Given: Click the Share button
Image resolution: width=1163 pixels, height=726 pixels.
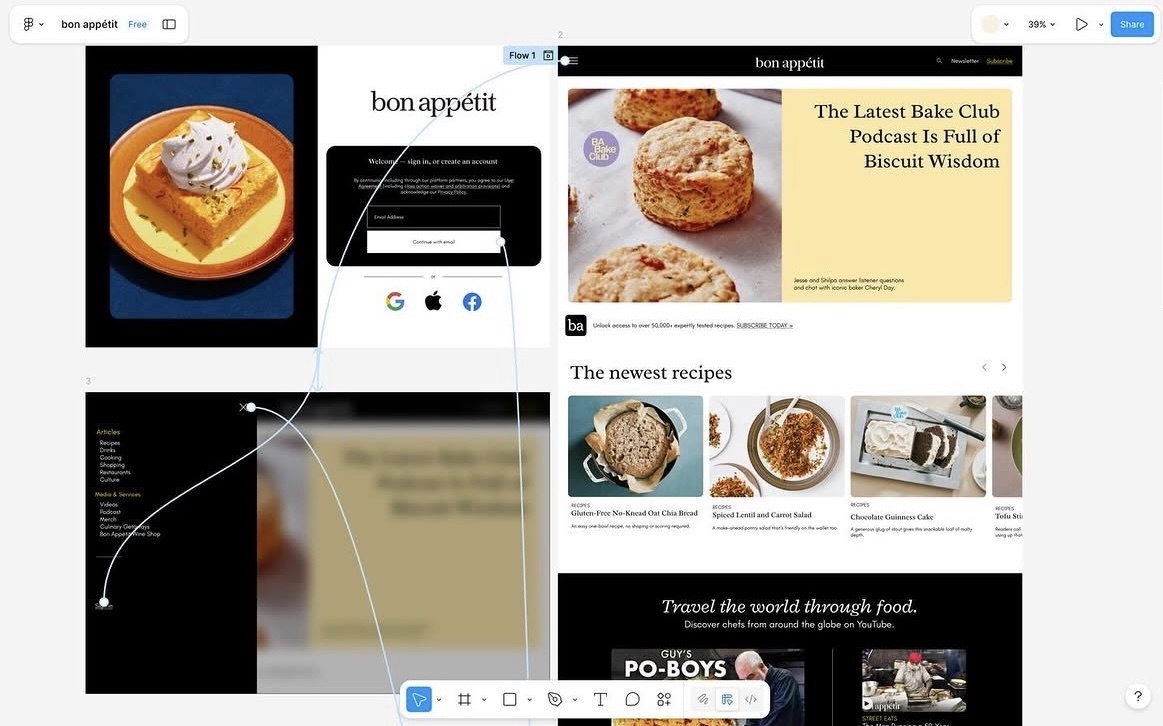Looking at the screenshot, I should click(1132, 24).
